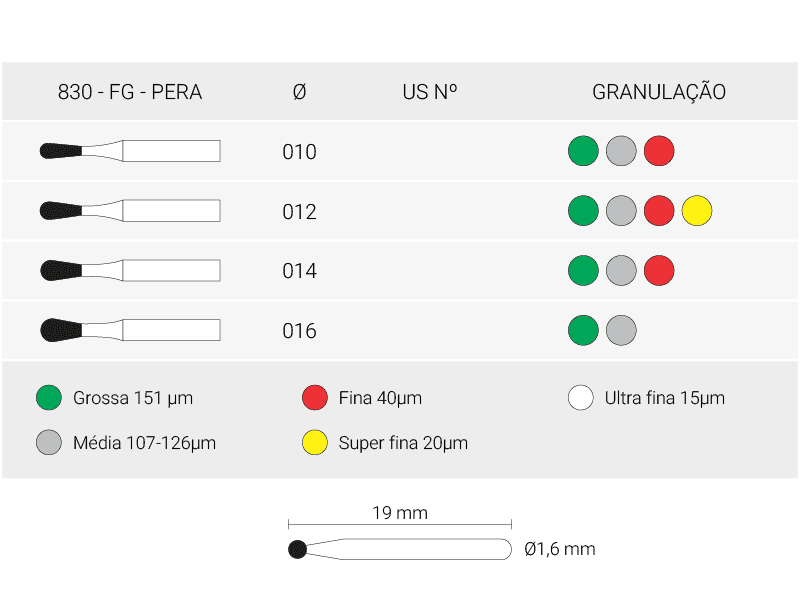Click the white Ultra fina legend circle
Image resolution: width=800 pixels, height=600 pixels.
[581, 398]
